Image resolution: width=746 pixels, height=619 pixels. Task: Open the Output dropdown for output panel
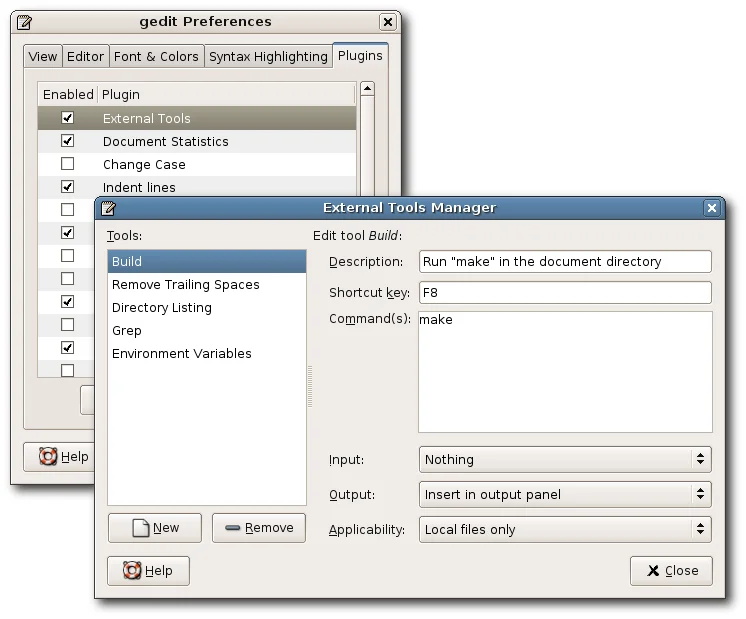[x=565, y=494]
